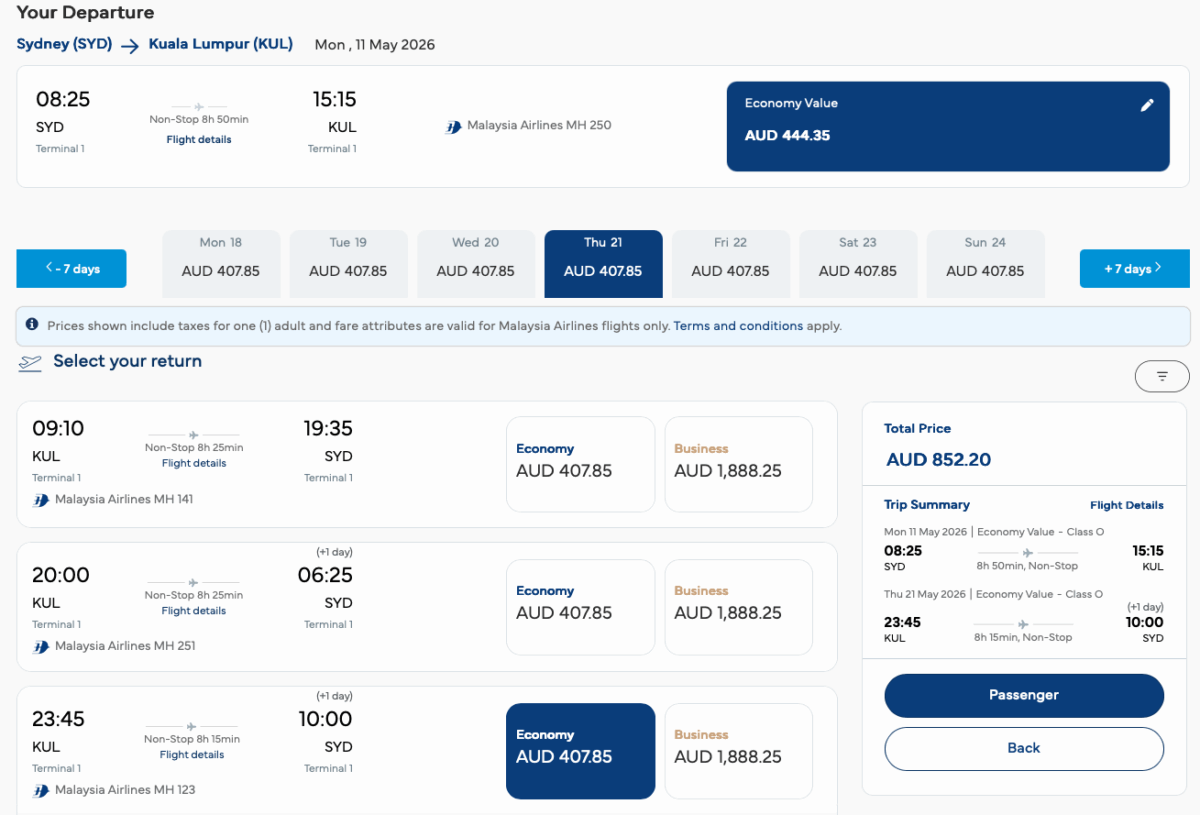Open the filter icon button
Viewport: 1200px width, 815px height.
[1162, 376]
